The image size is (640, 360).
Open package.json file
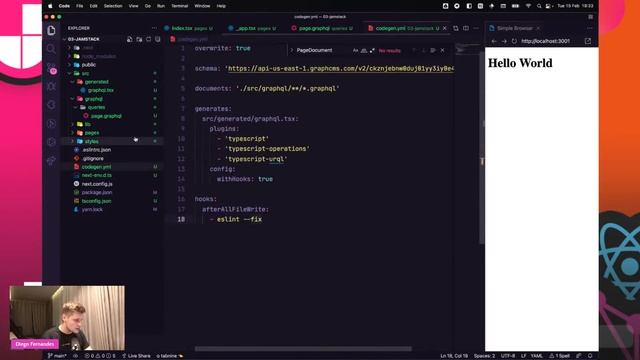tap(97, 192)
